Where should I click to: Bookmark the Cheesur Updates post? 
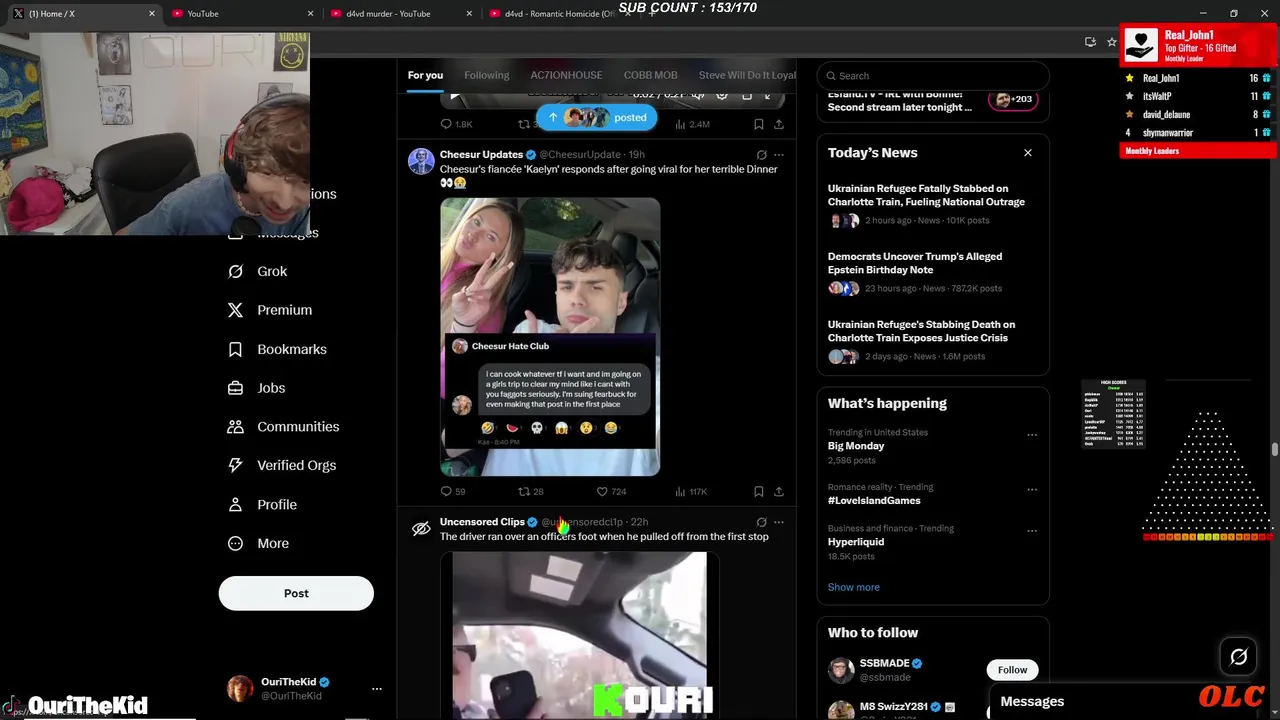759,491
